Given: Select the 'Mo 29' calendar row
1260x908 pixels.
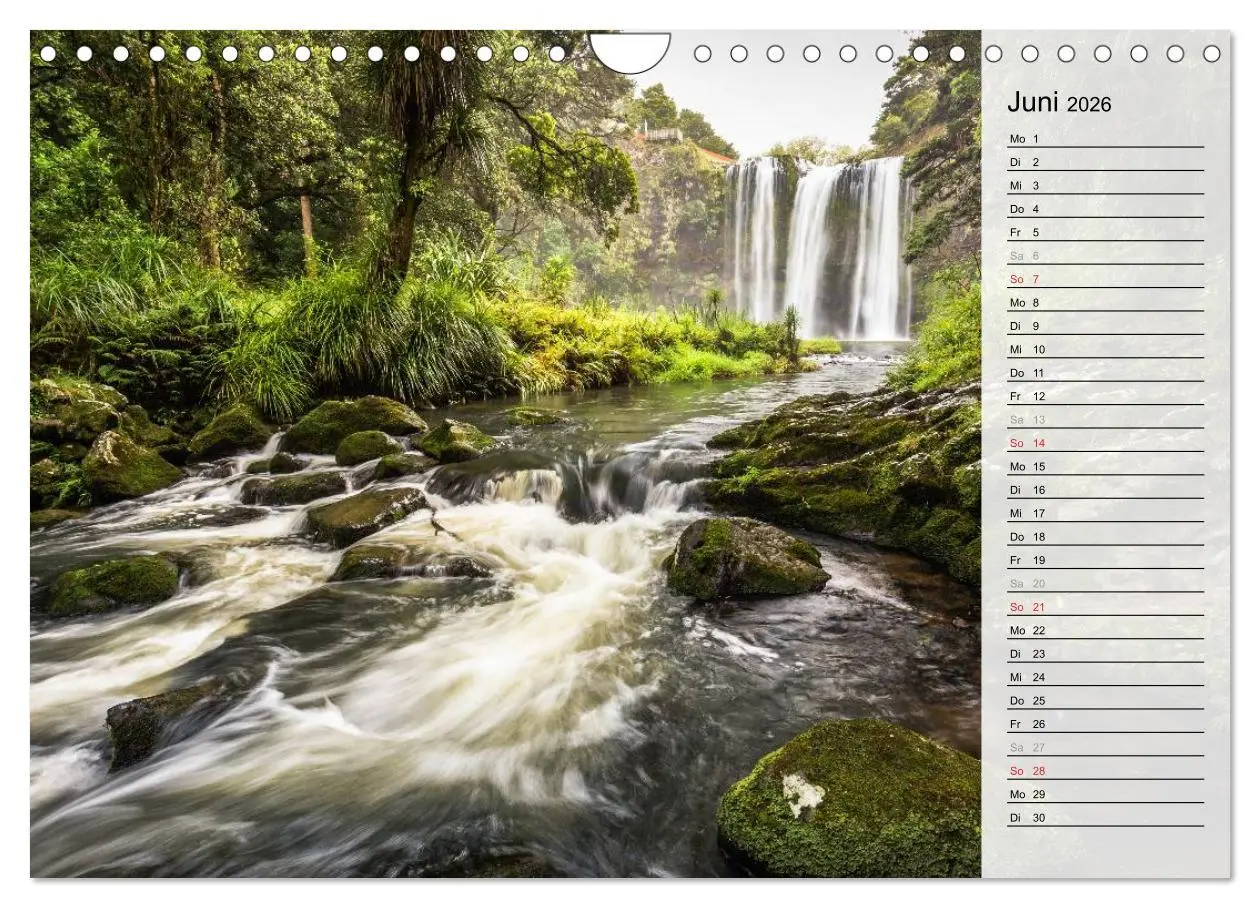Looking at the screenshot, I should 1105,794.
